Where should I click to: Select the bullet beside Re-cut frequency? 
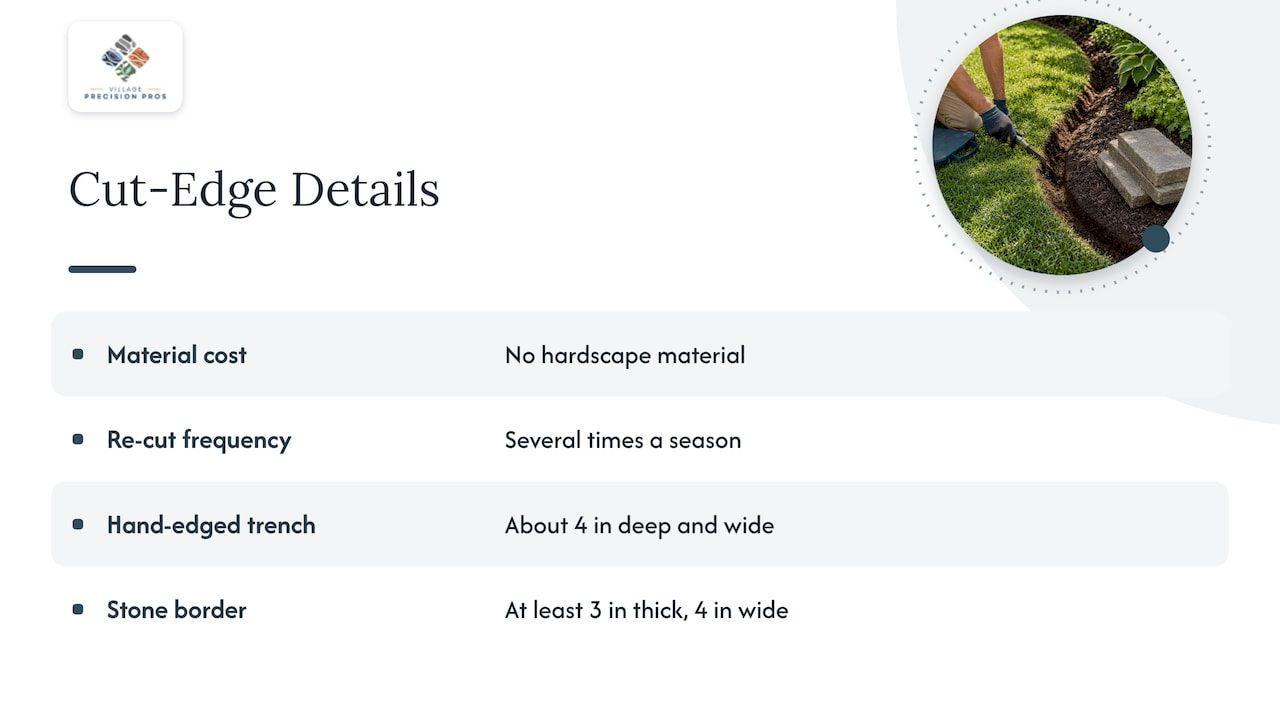click(78, 439)
